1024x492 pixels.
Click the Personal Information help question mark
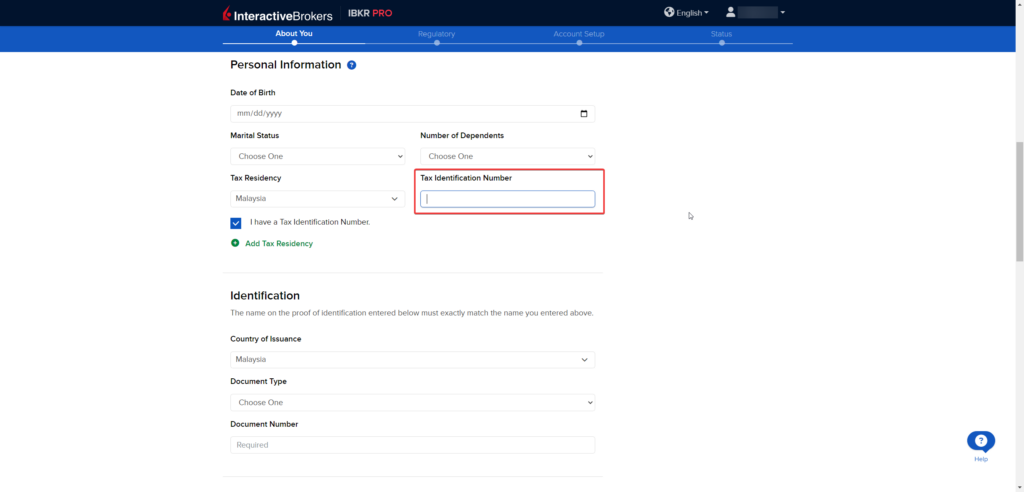tap(351, 65)
